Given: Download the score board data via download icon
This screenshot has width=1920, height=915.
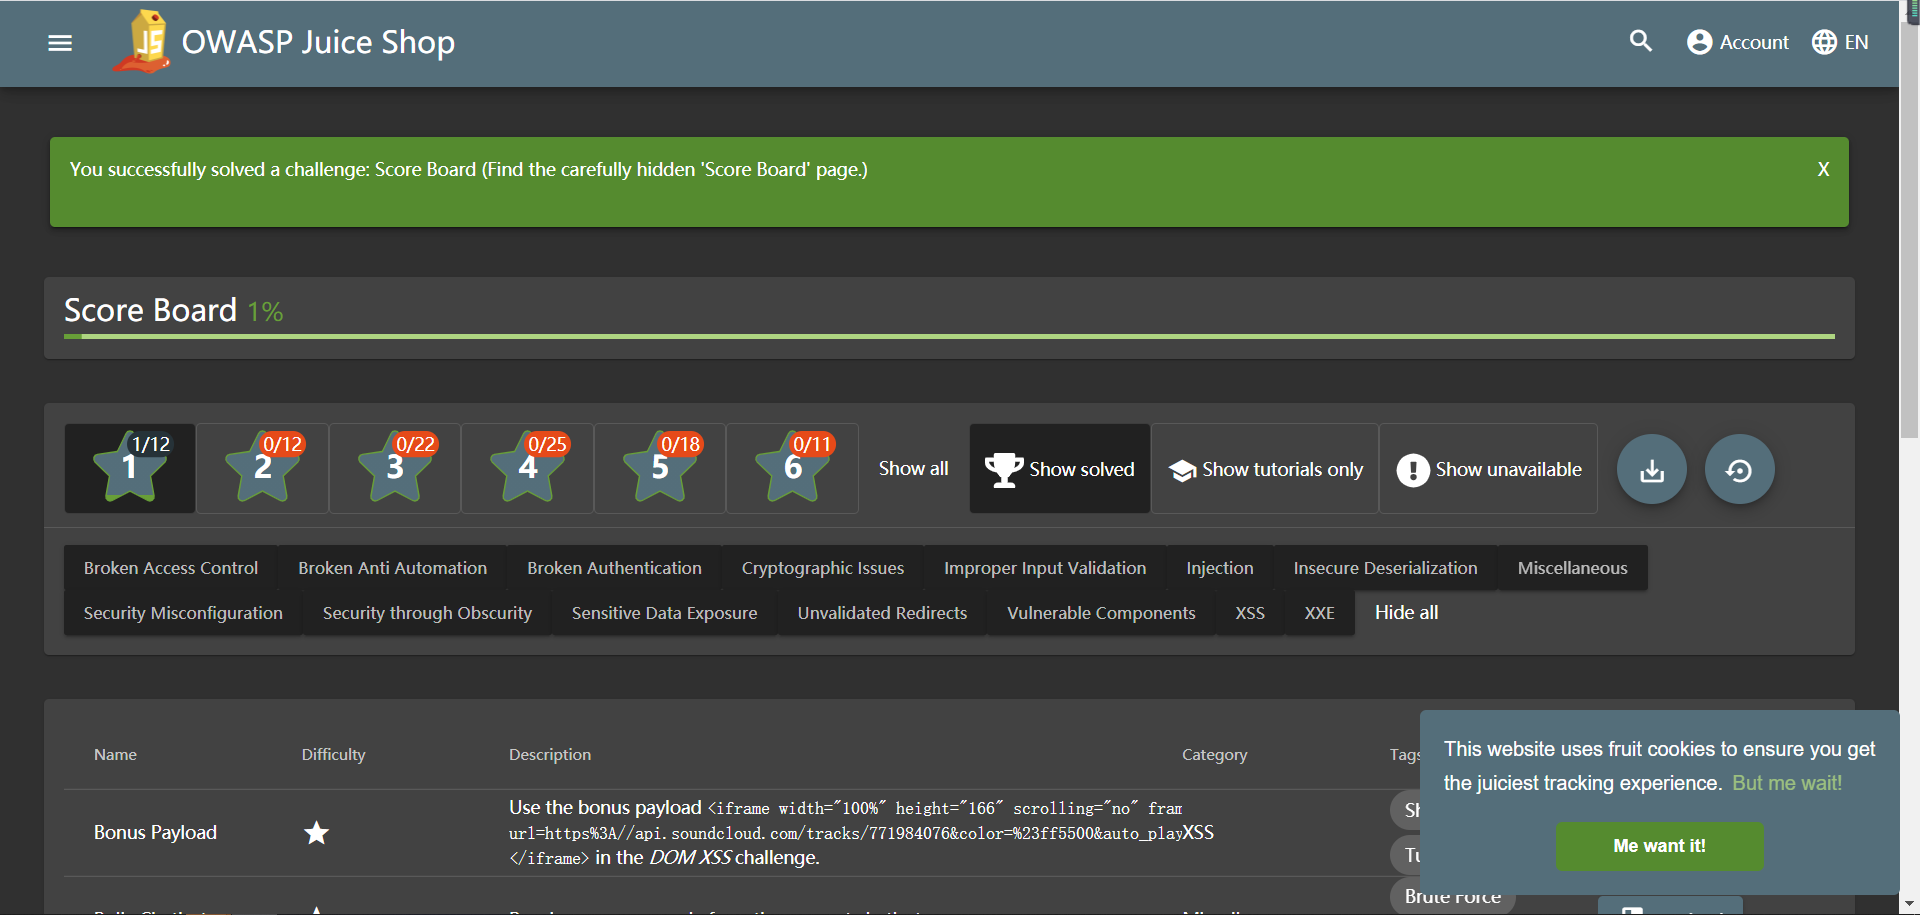Looking at the screenshot, I should [x=1651, y=468].
